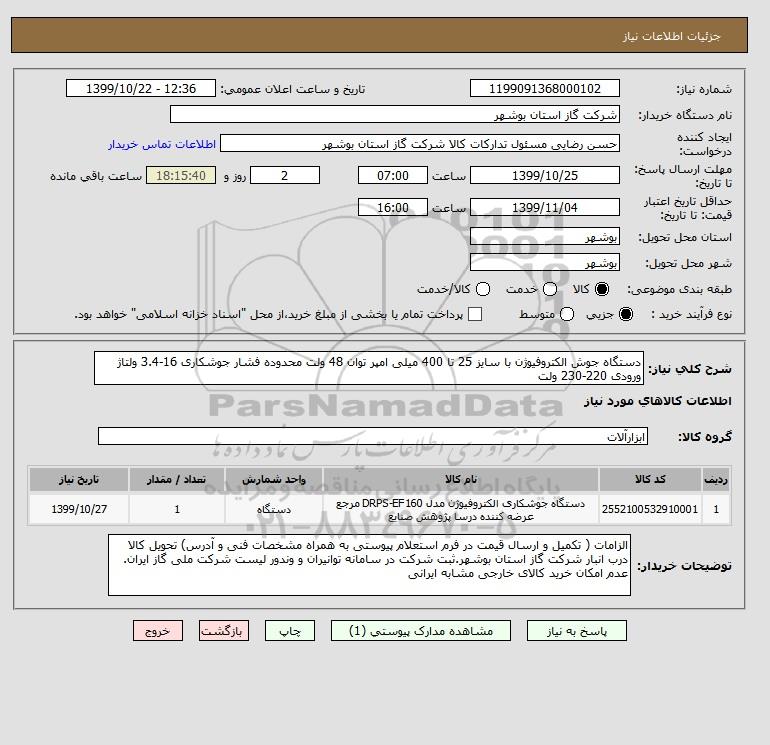Screen dimensions: 770x745
Task: Click the مشاهده مدارک پیوستی (1) button
Action: pyautogui.click(x=421, y=631)
